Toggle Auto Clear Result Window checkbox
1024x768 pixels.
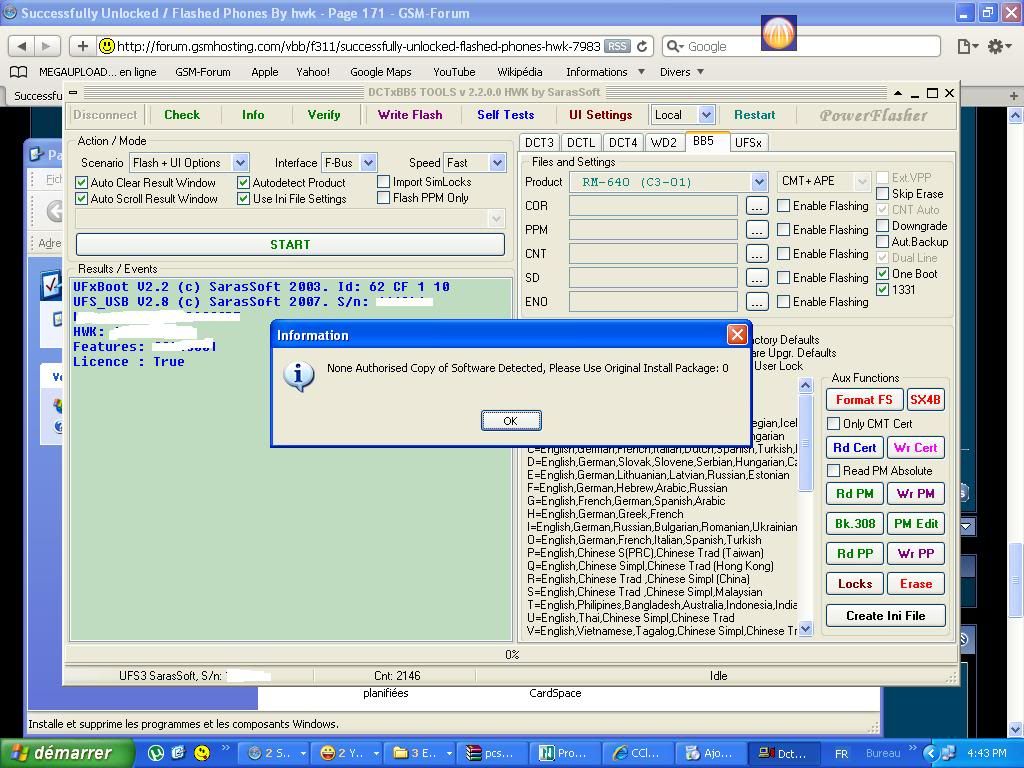pos(82,182)
